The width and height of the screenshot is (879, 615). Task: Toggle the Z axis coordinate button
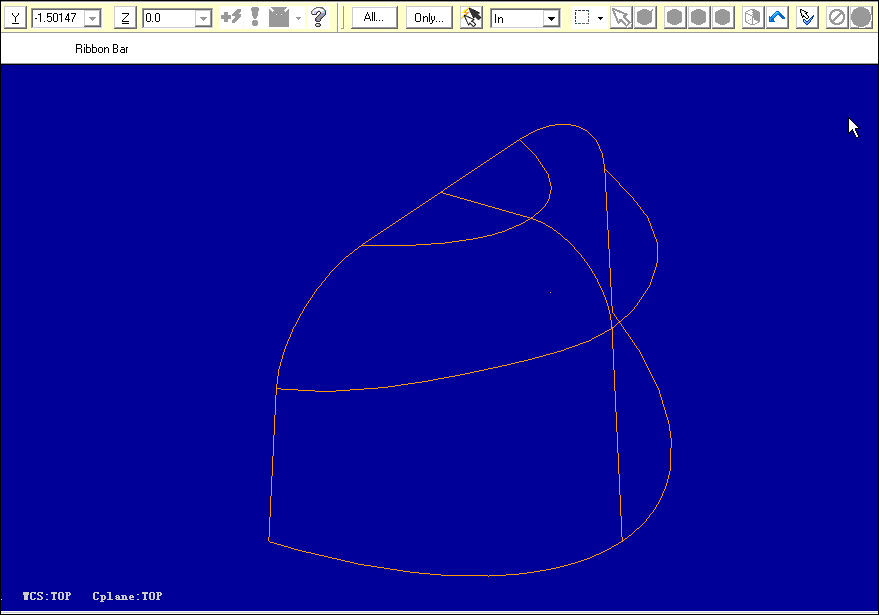pos(124,16)
